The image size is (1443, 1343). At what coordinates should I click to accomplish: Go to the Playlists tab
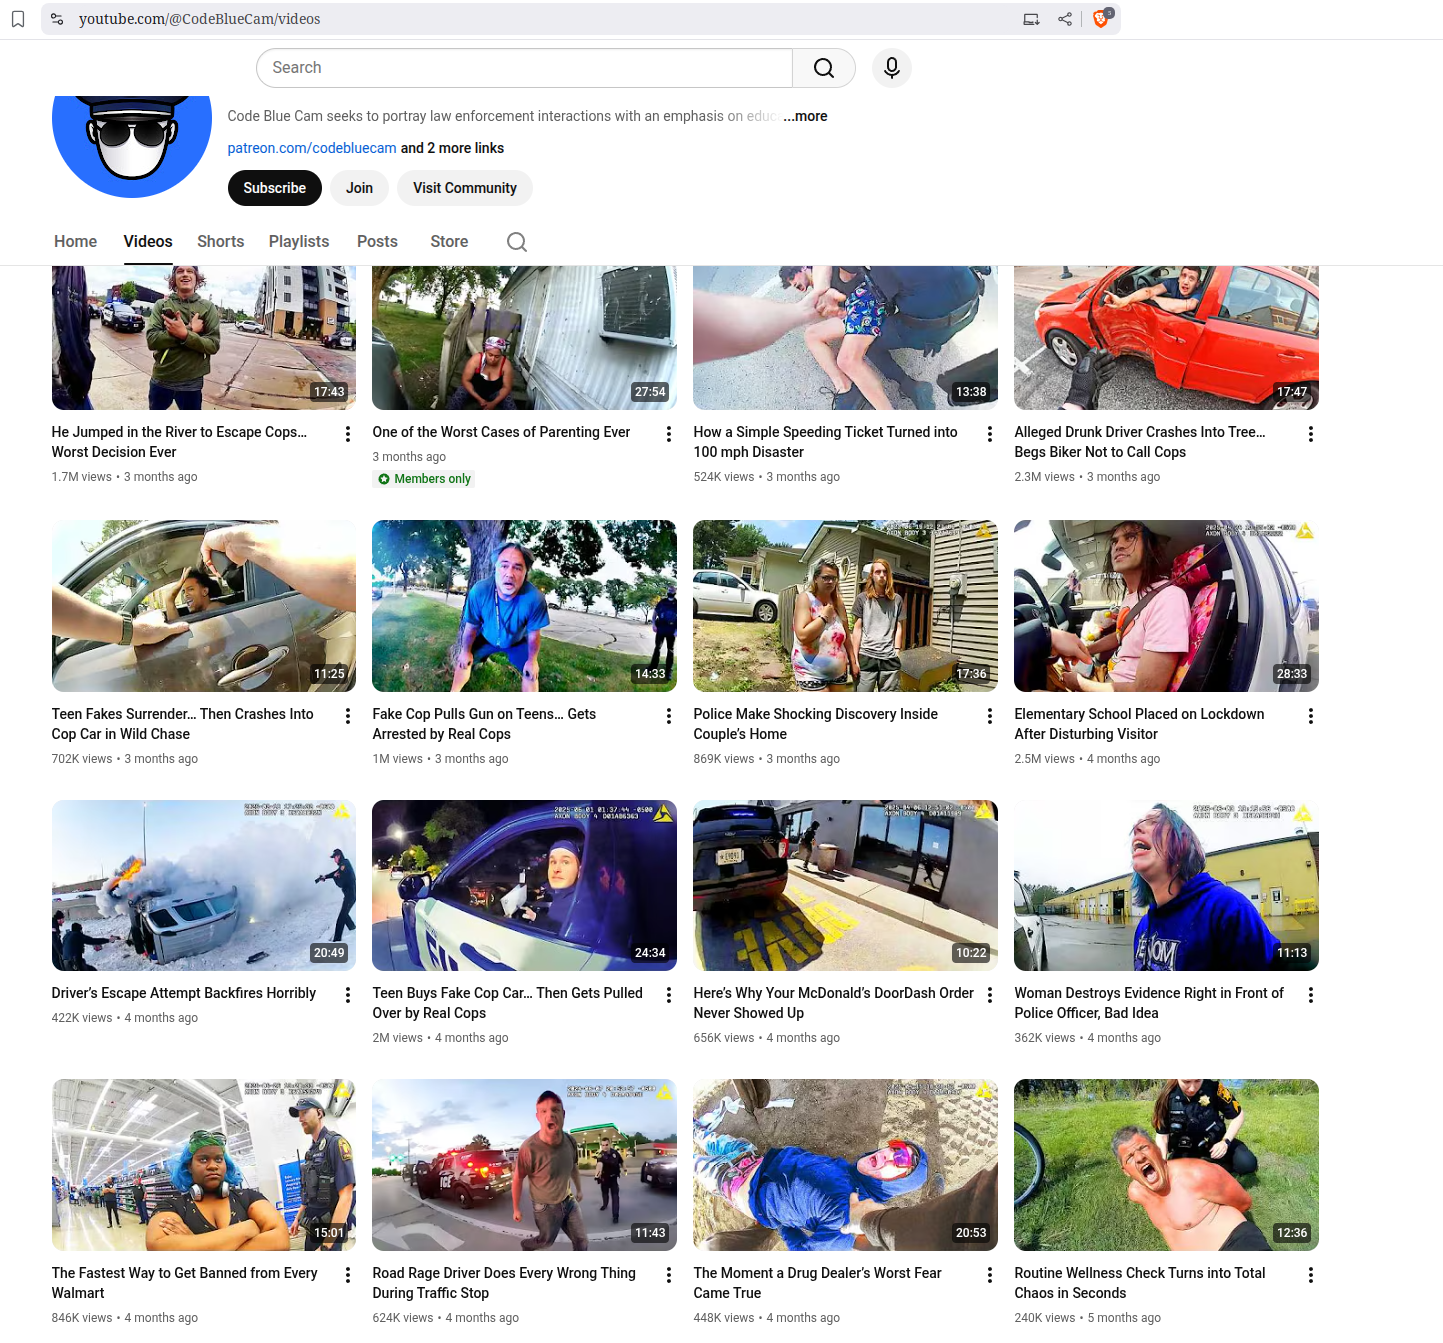coord(299,242)
